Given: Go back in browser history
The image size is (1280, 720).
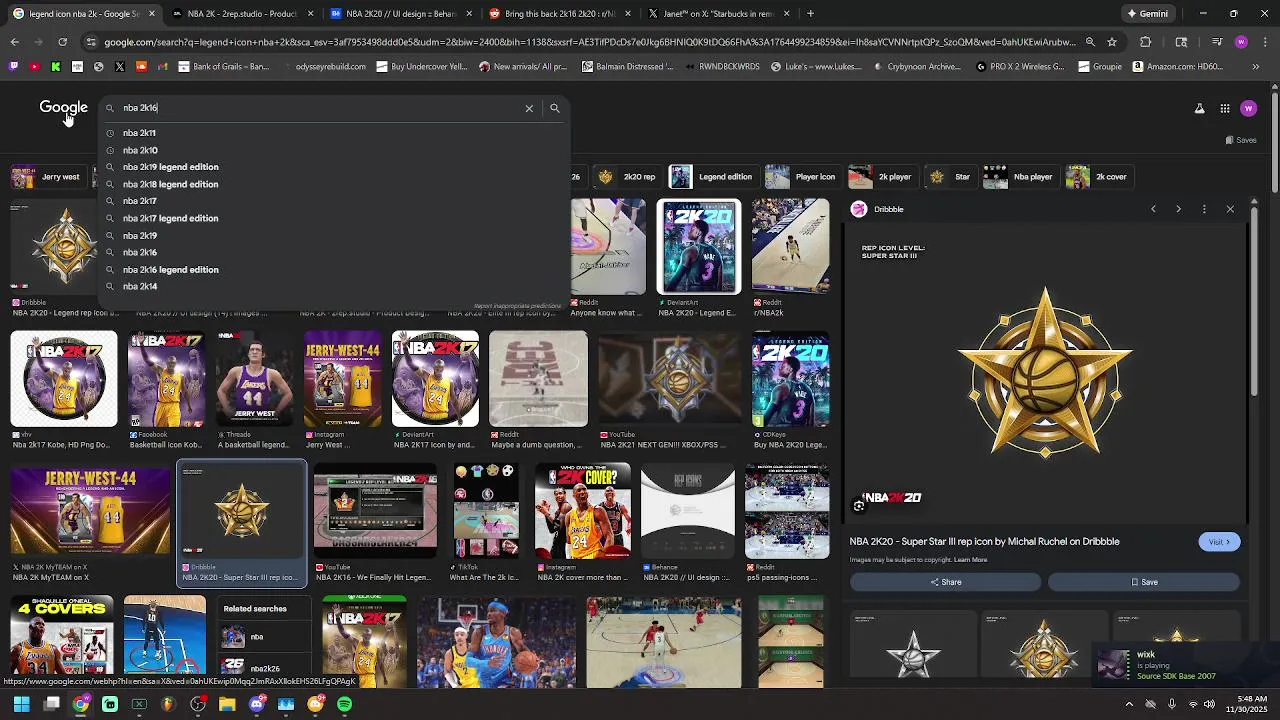Looking at the screenshot, I should (x=14, y=42).
